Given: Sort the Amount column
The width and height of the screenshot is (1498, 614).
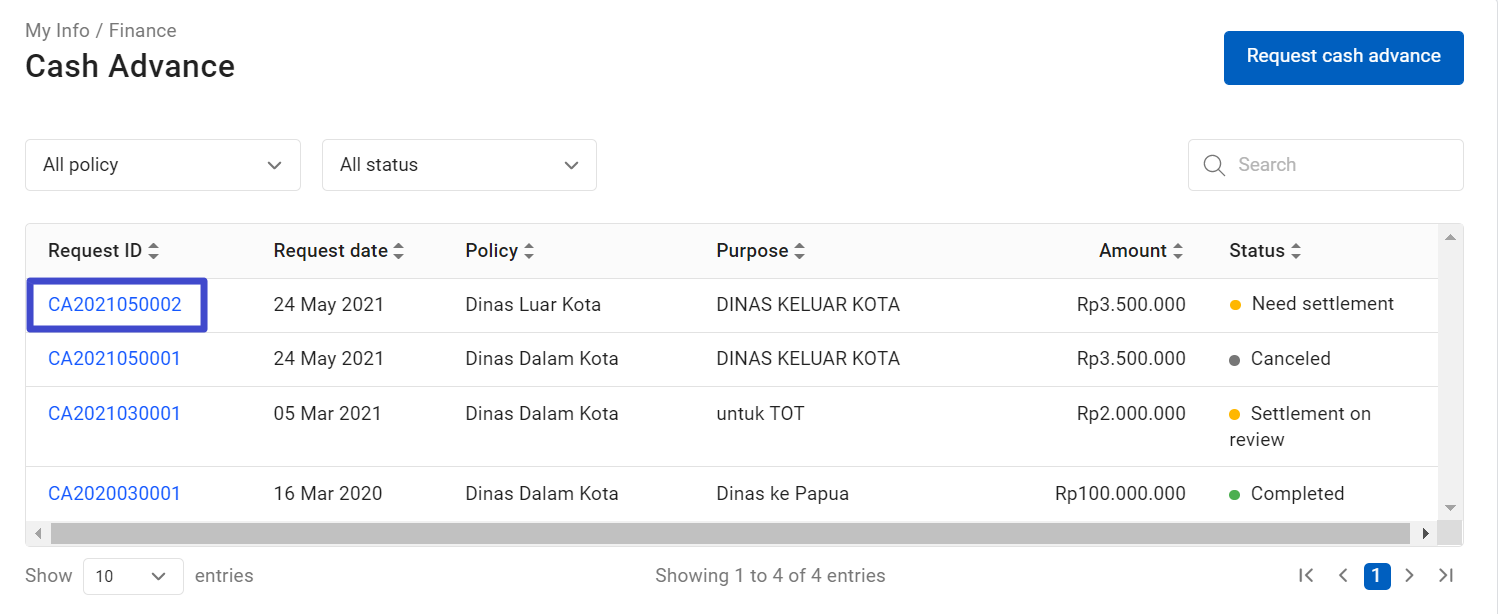Looking at the screenshot, I should 1178,250.
